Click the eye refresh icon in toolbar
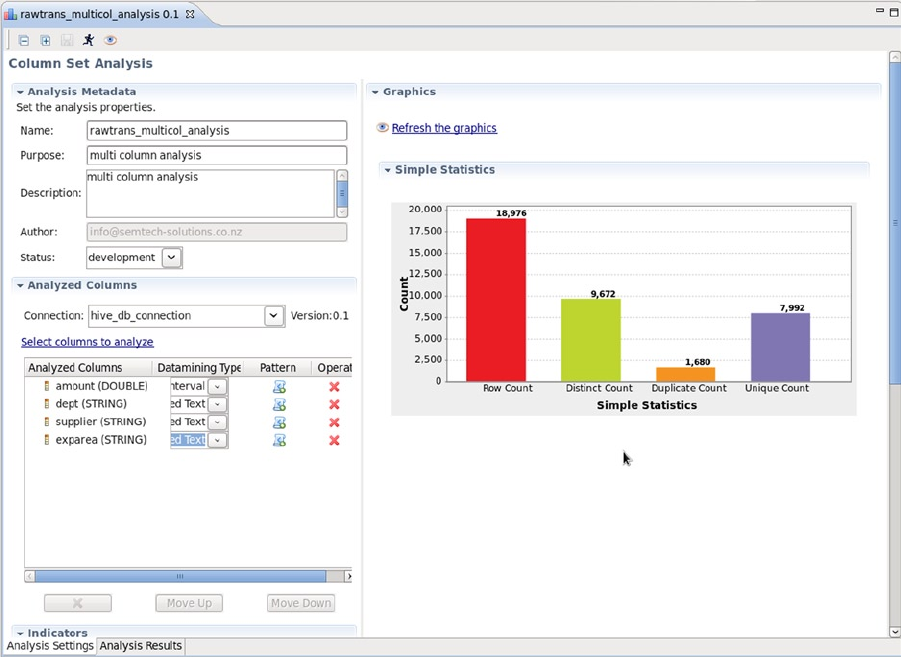Image resolution: width=901 pixels, height=657 pixels. click(x=110, y=40)
